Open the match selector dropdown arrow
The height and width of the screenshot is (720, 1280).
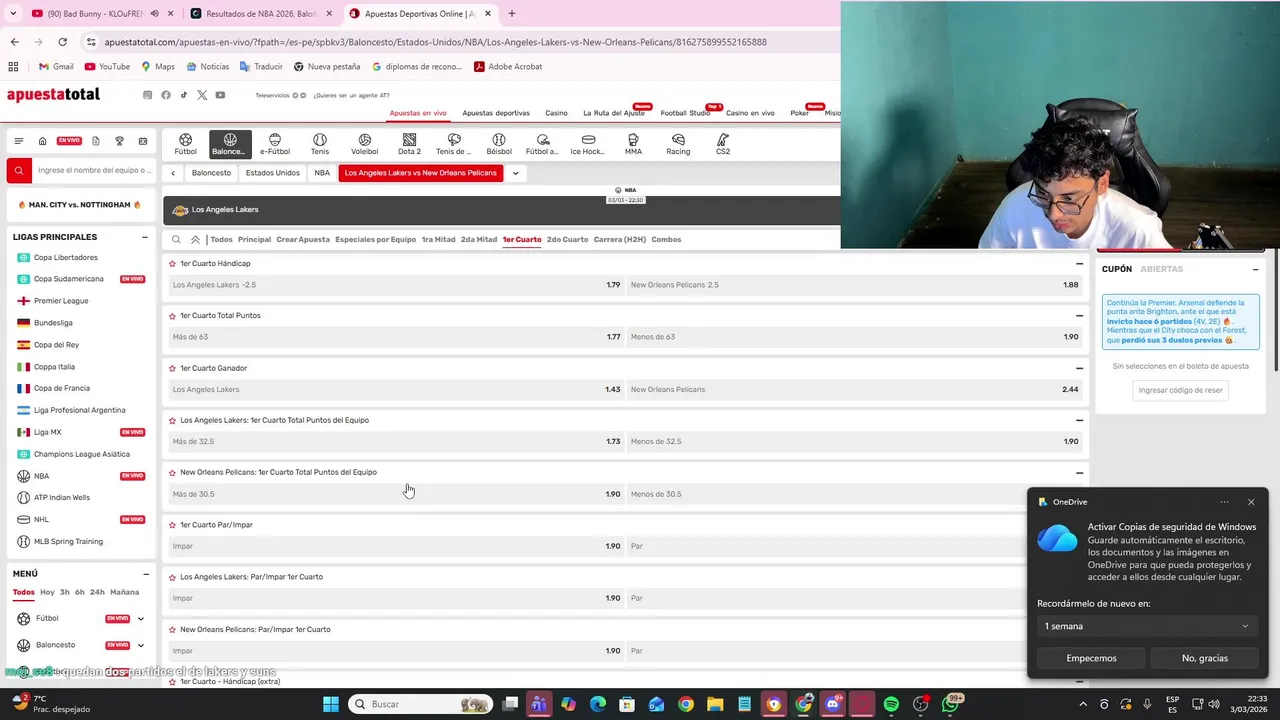(x=515, y=173)
